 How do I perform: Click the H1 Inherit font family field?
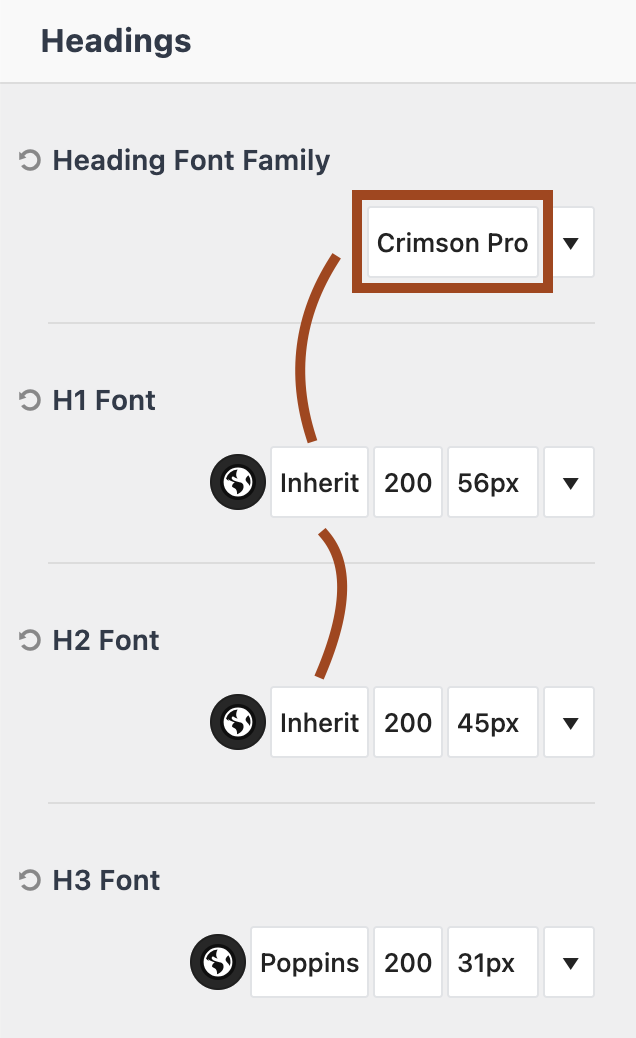coord(320,482)
